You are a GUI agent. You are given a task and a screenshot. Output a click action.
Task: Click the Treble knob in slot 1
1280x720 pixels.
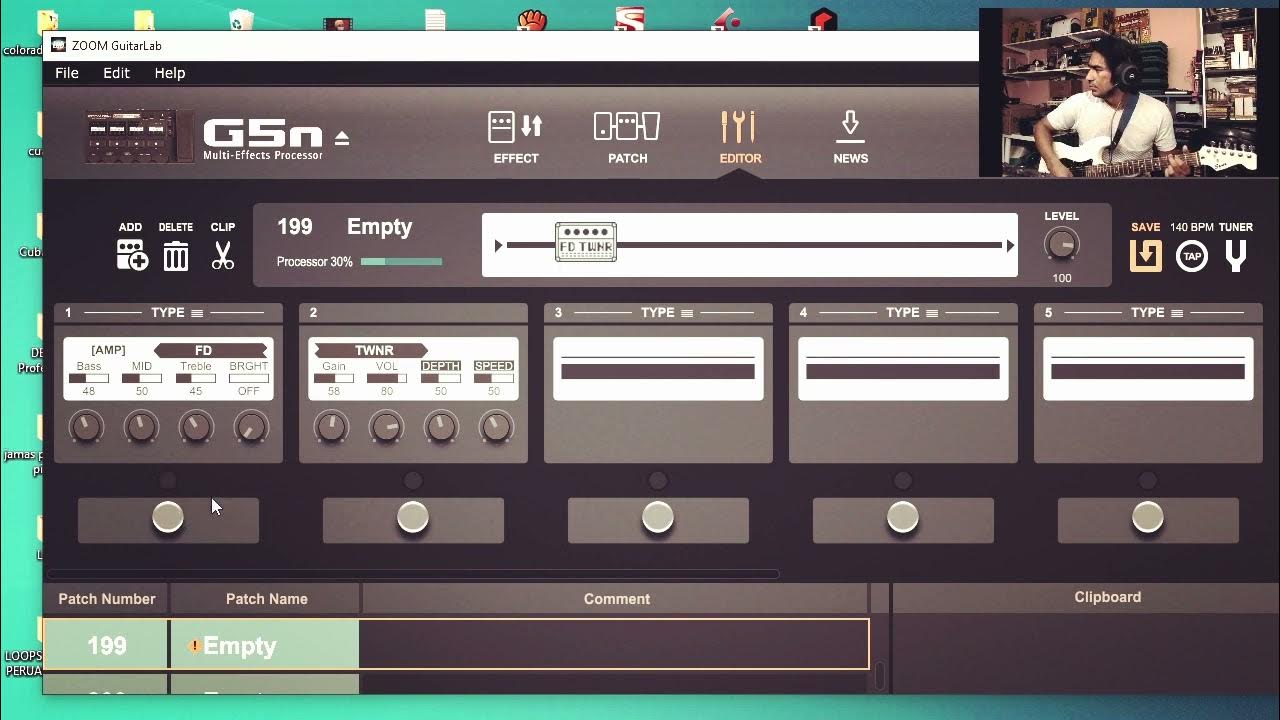[x=196, y=428]
